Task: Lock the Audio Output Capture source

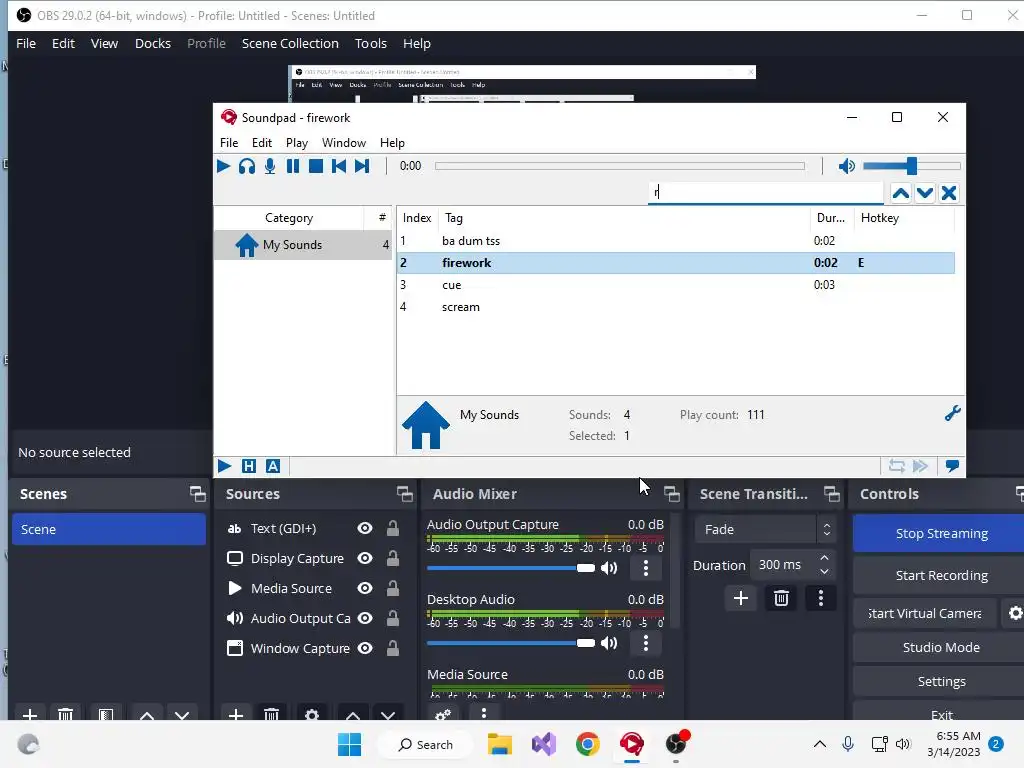Action: (392, 618)
